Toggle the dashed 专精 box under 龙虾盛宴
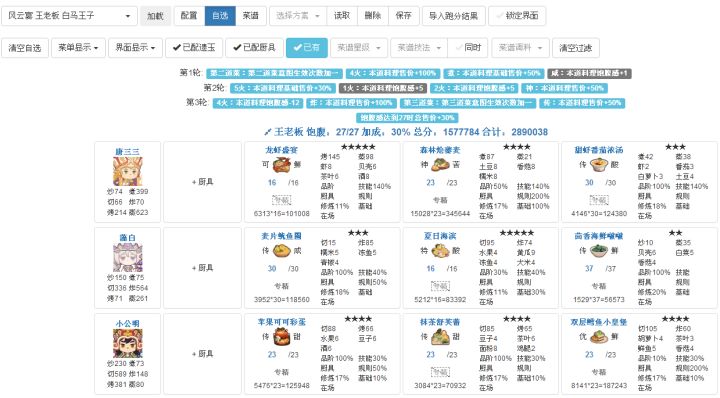Viewport: 720px width, 398px height. click(281, 200)
